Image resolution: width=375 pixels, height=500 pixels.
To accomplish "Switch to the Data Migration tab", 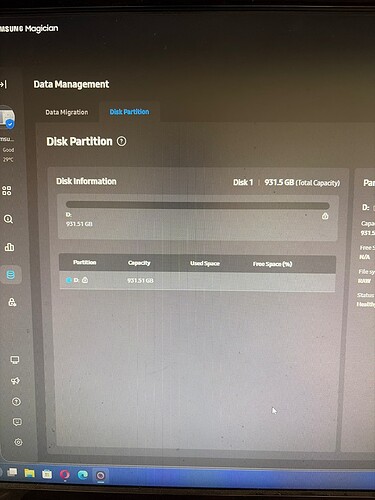I will point(67,112).
